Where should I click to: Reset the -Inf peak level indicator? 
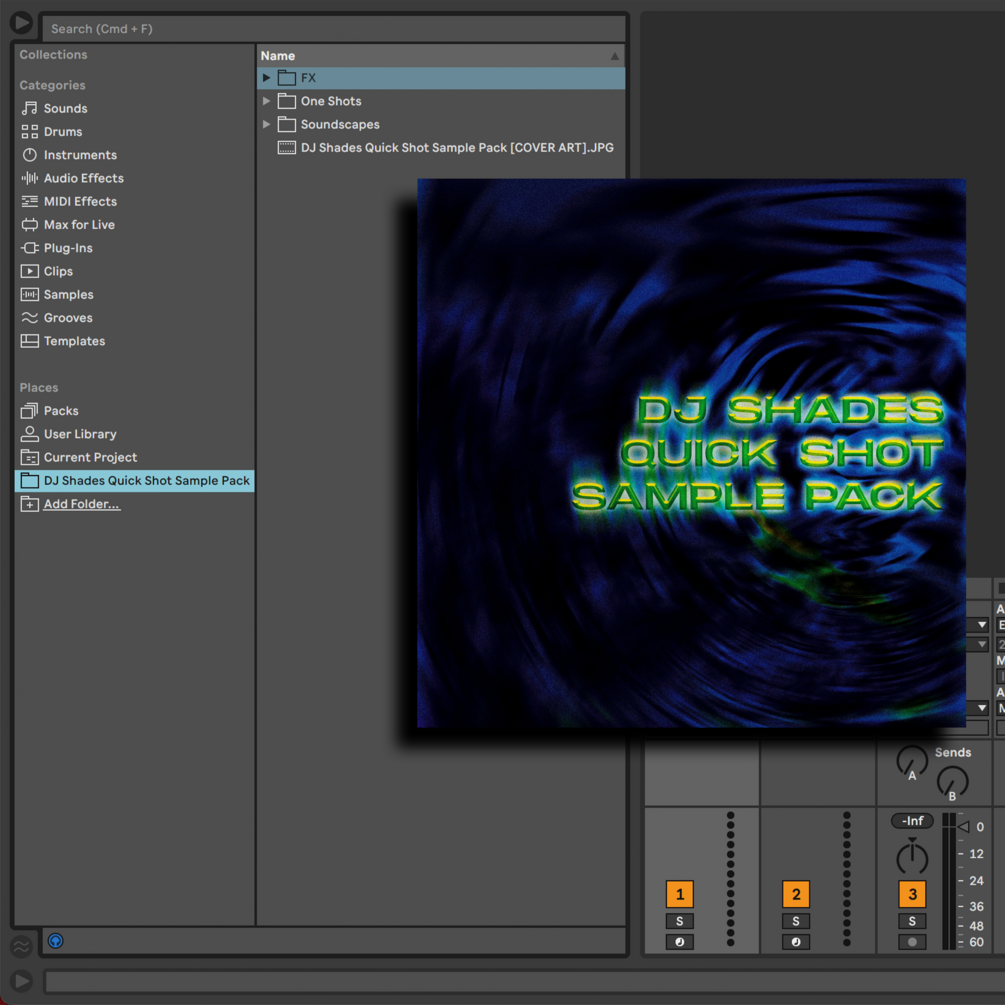click(912, 820)
